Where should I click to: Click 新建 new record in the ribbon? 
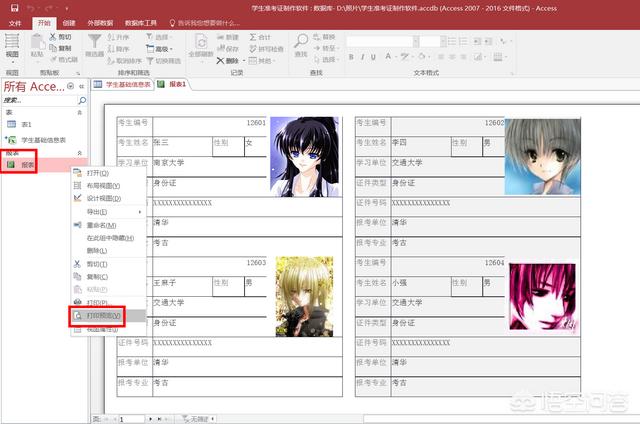[228, 37]
